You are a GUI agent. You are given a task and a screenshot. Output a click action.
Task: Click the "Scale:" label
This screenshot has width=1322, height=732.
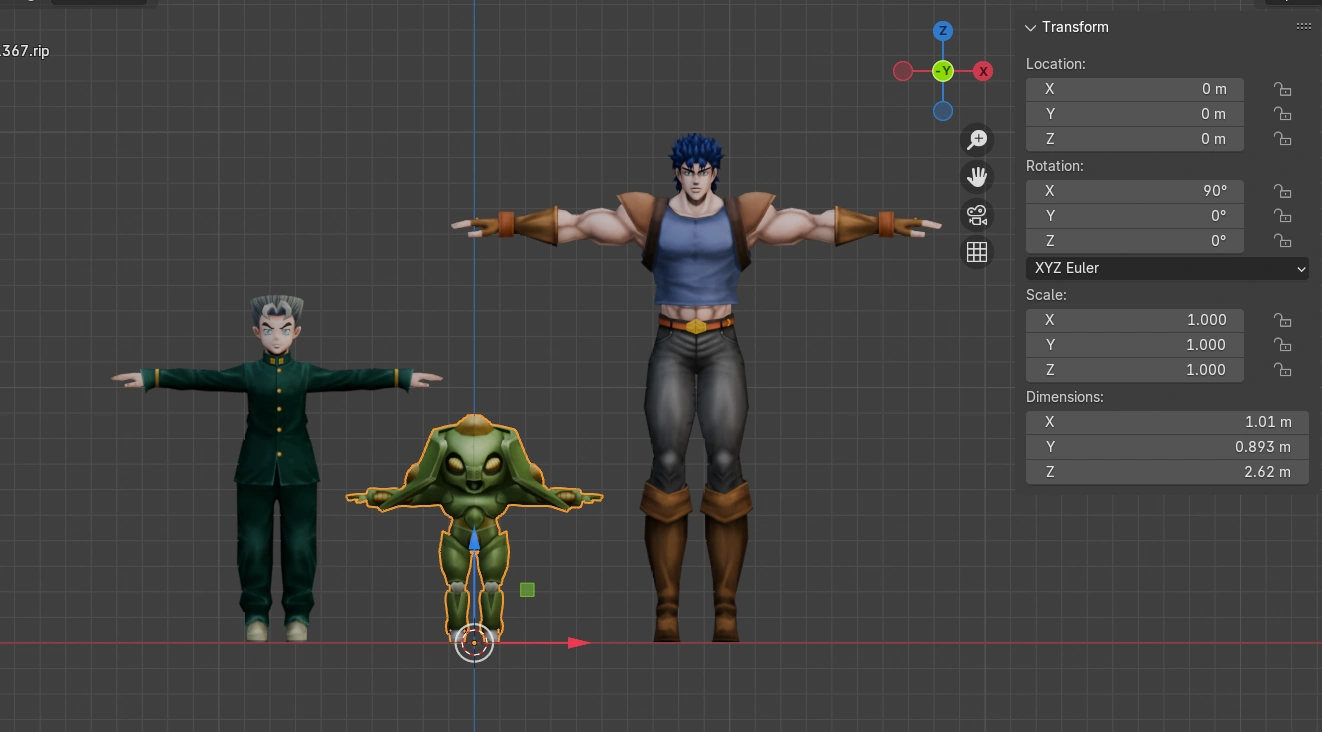[x=1046, y=295]
